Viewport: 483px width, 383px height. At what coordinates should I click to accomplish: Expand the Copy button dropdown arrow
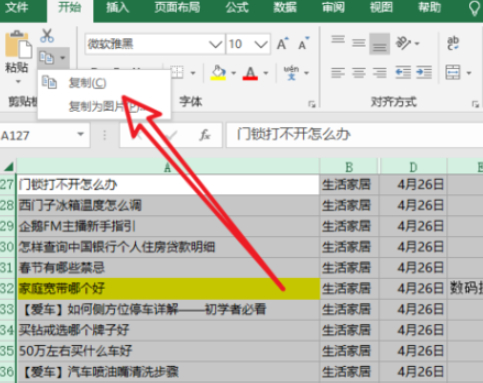click(63, 58)
